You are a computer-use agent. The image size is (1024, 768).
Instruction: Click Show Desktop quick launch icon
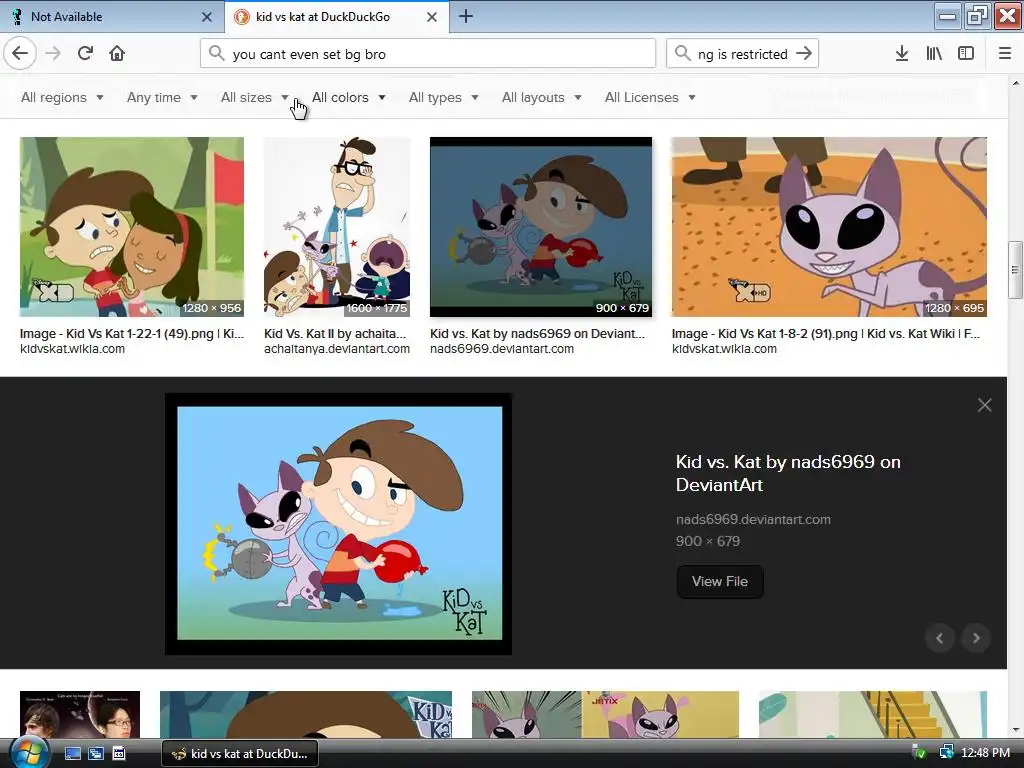[72, 754]
